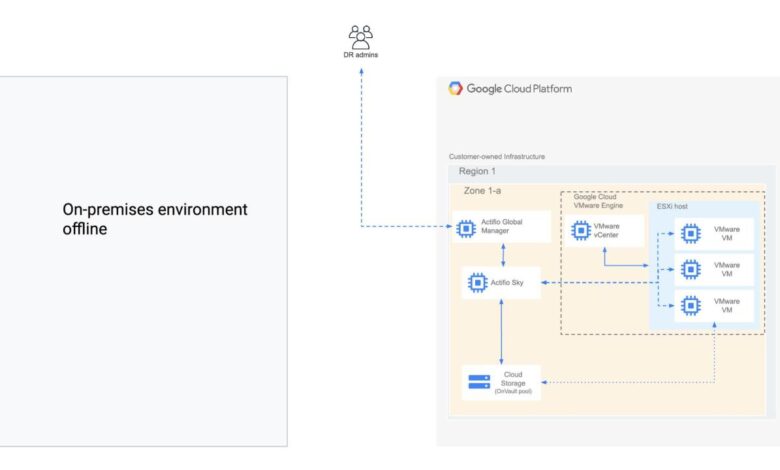
Task: Select the VMware vCenter chip icon
Action: [581, 230]
